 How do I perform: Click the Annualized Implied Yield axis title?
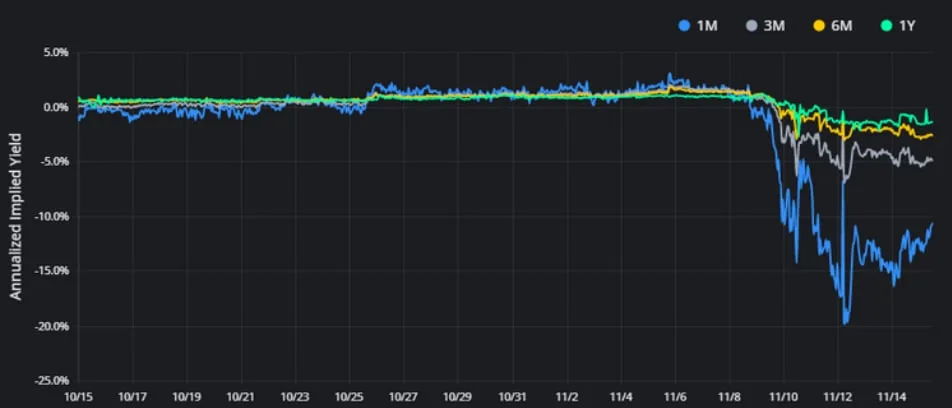[16, 216]
